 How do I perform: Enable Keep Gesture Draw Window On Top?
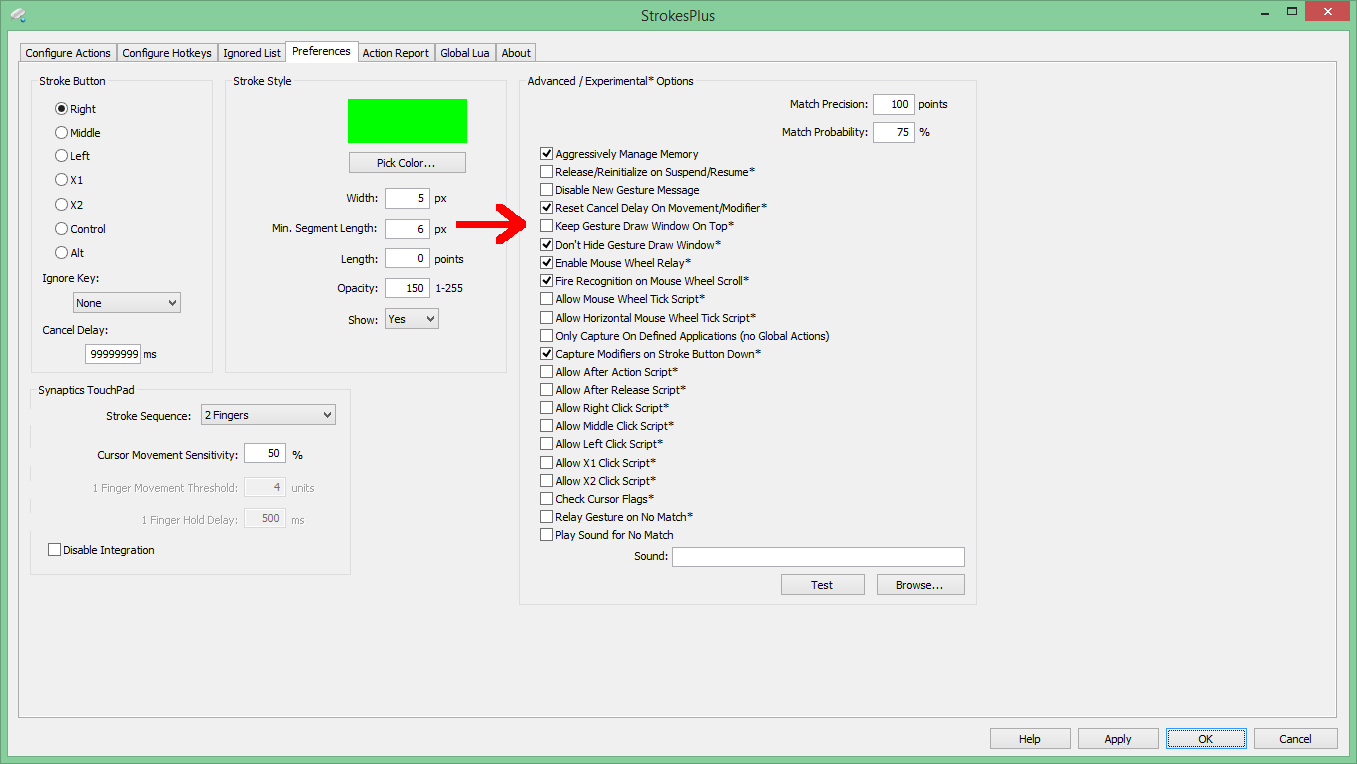pyautogui.click(x=547, y=226)
